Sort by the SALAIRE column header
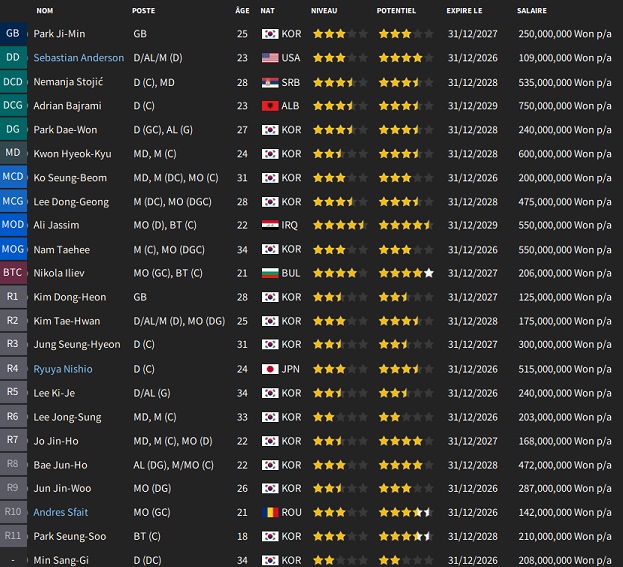This screenshot has height=567, width=623. click(x=532, y=11)
